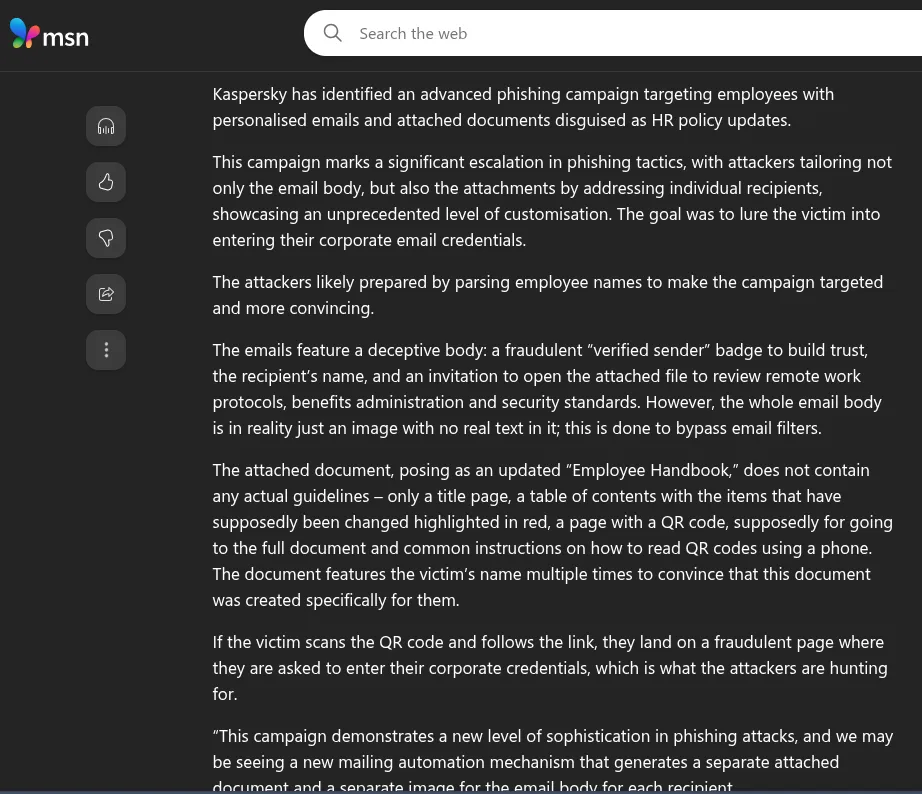Click the word 'Kaspersky' at article start
Viewport: 922px width, 794px height.
coord(250,94)
